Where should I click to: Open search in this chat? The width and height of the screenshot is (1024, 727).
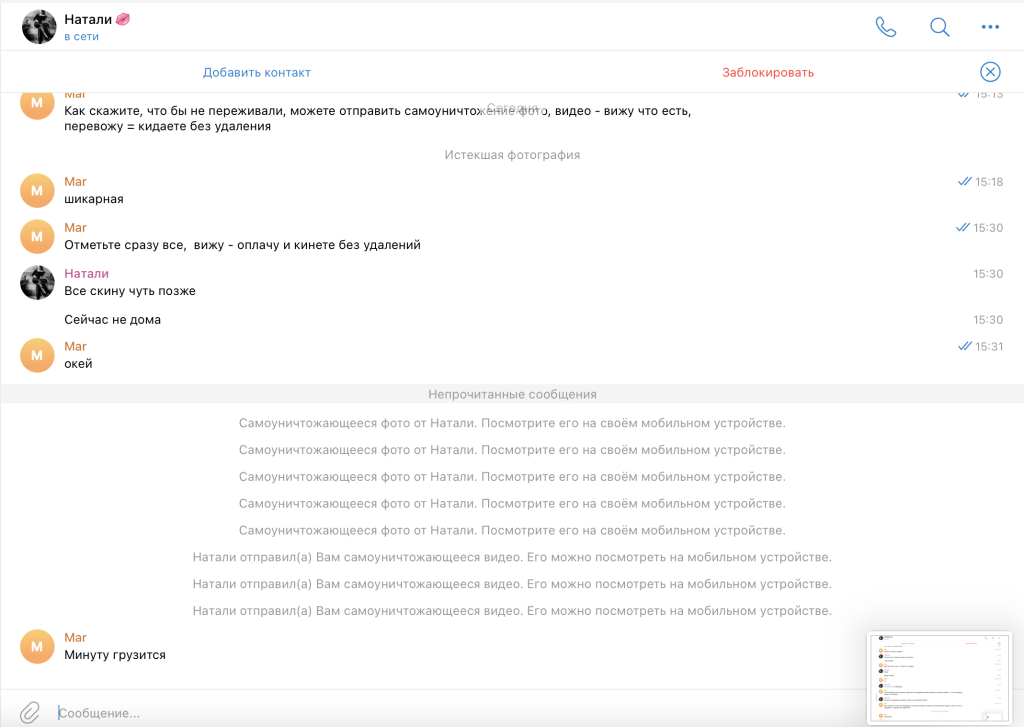[939, 27]
